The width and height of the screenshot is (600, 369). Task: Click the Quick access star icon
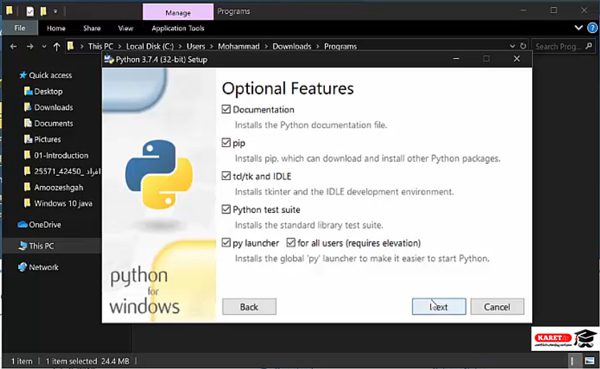pyautogui.click(x=23, y=75)
